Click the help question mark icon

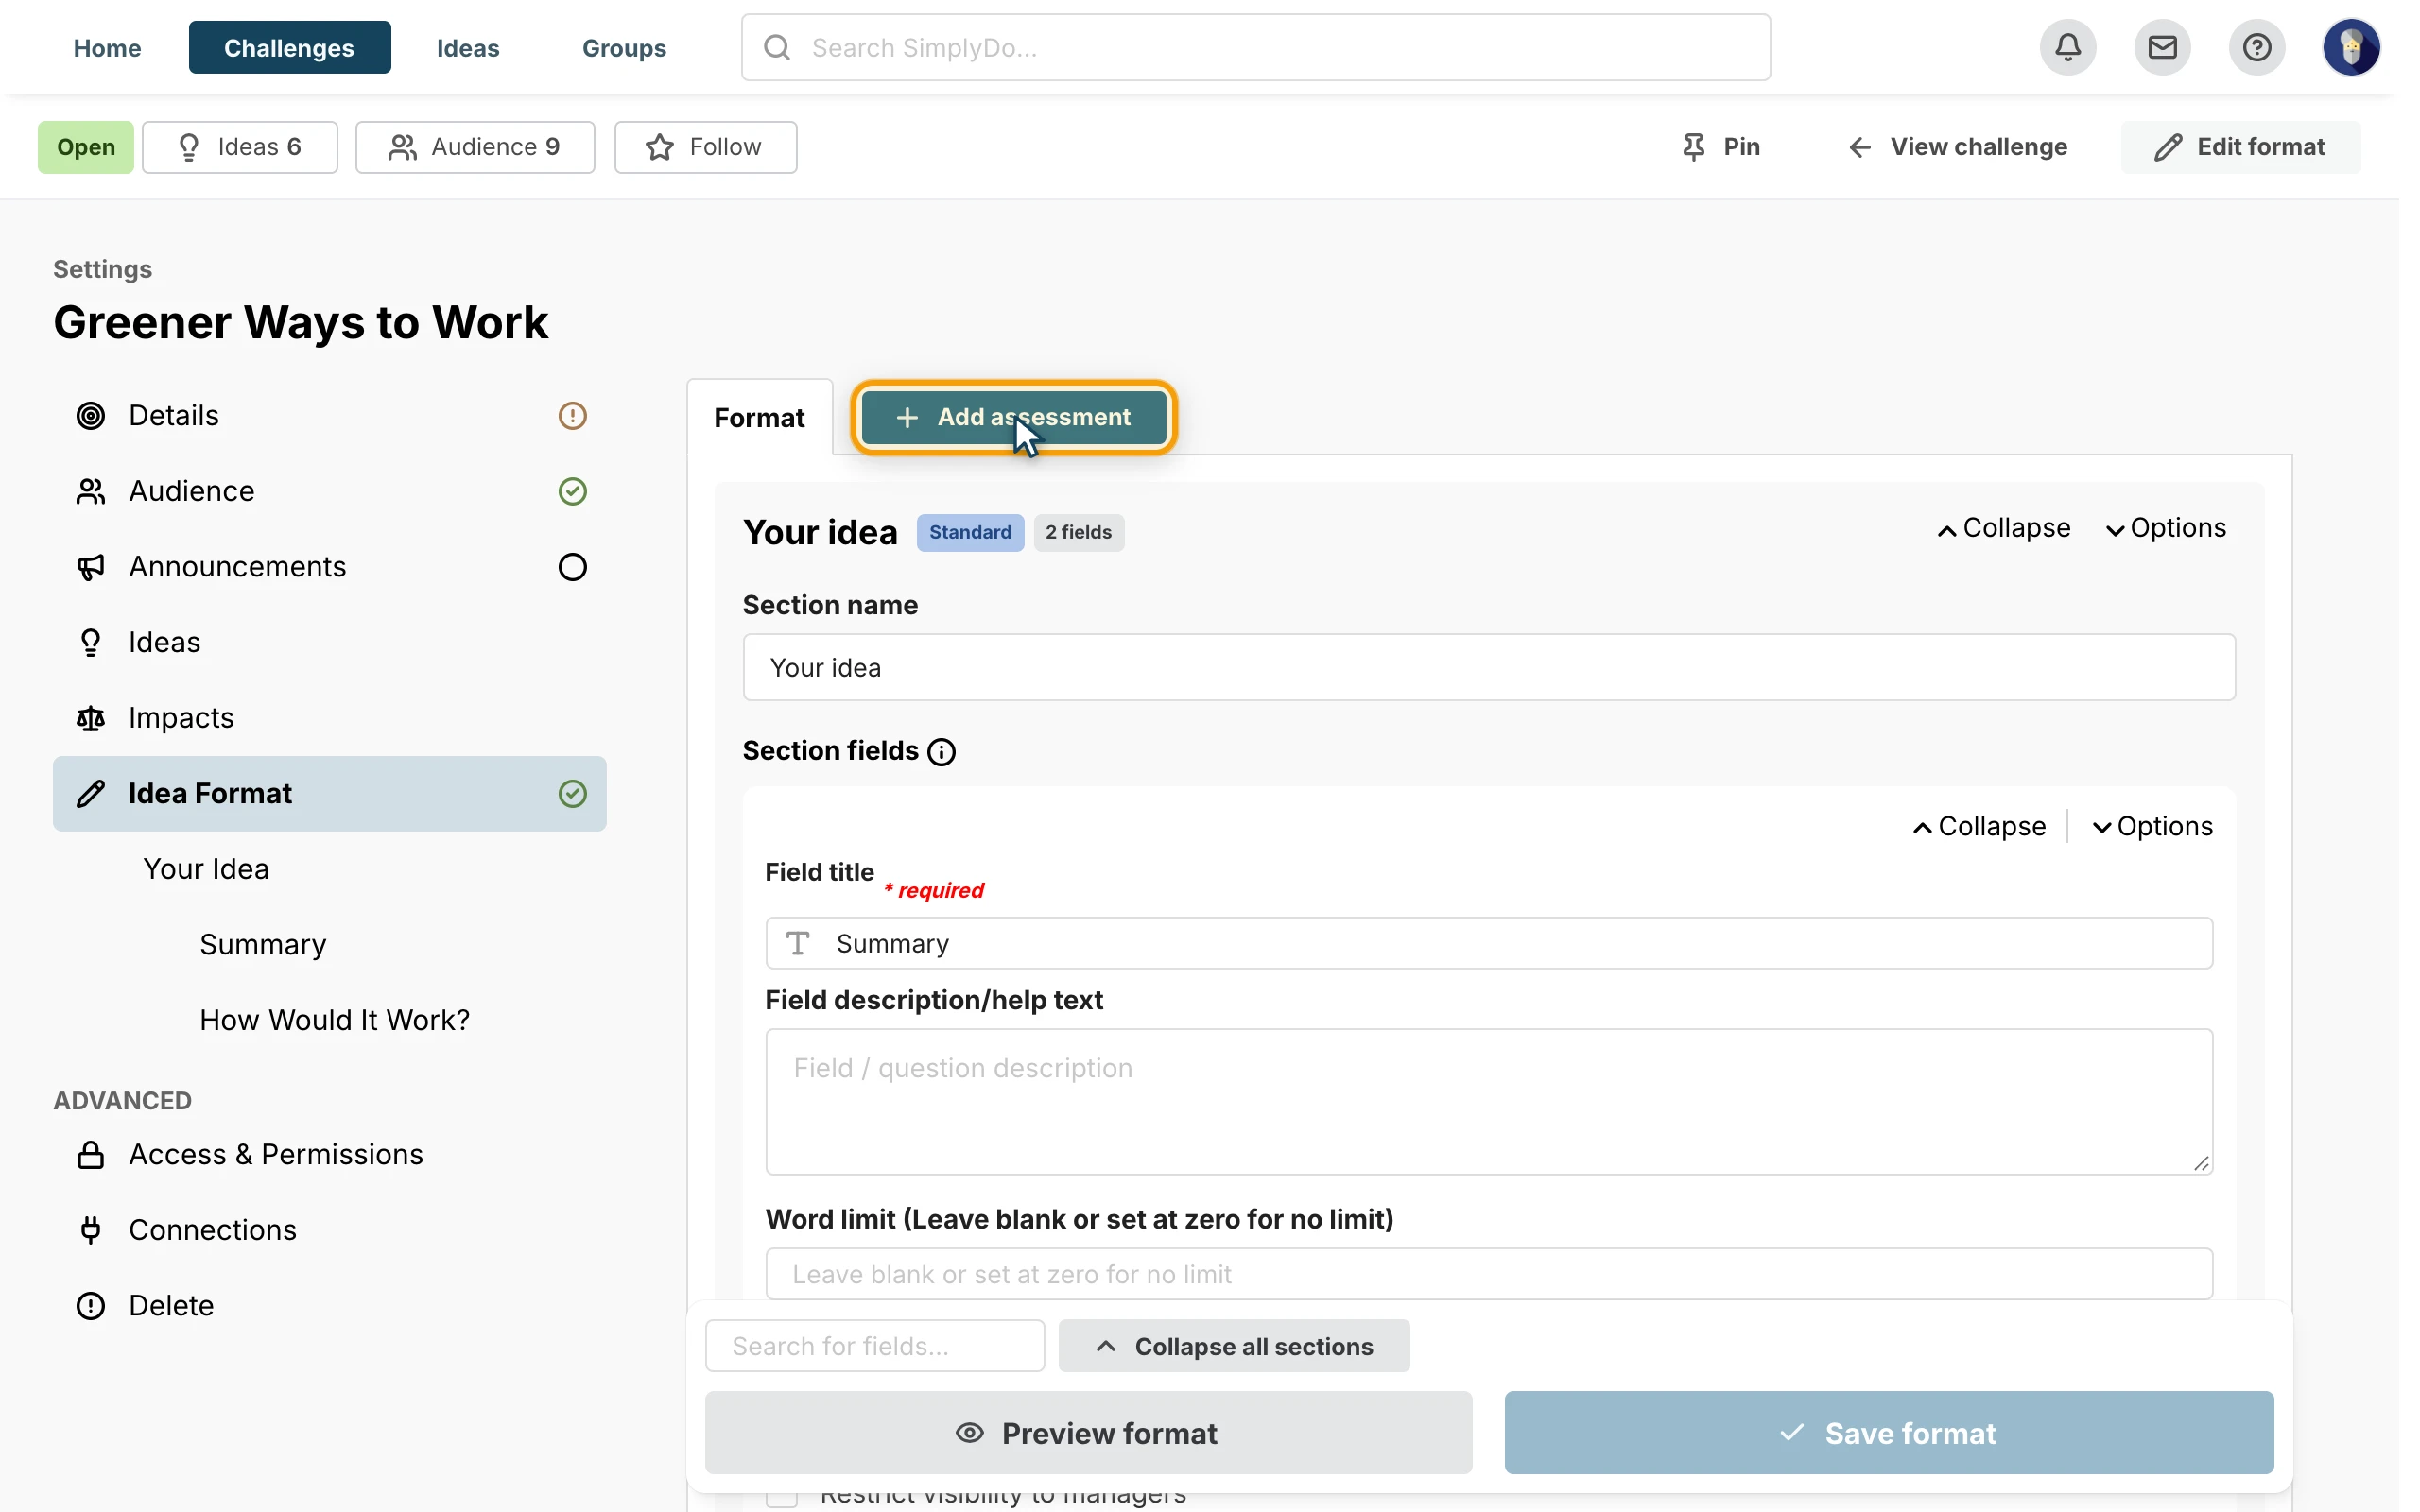point(2256,47)
